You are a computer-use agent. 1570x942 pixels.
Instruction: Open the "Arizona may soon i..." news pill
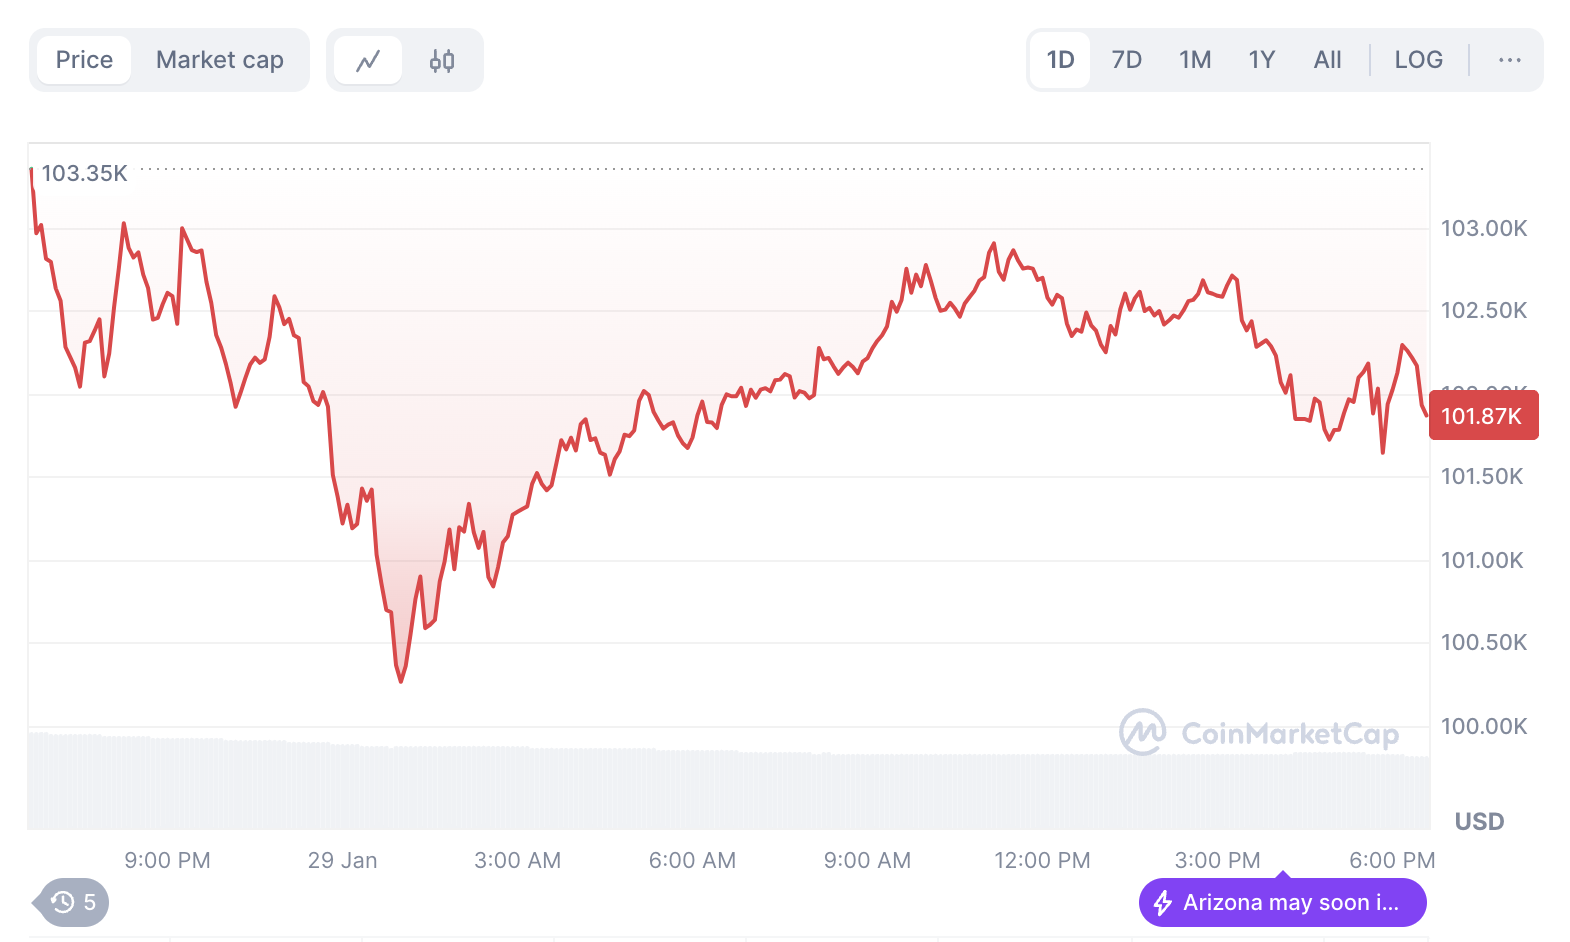point(1290,903)
